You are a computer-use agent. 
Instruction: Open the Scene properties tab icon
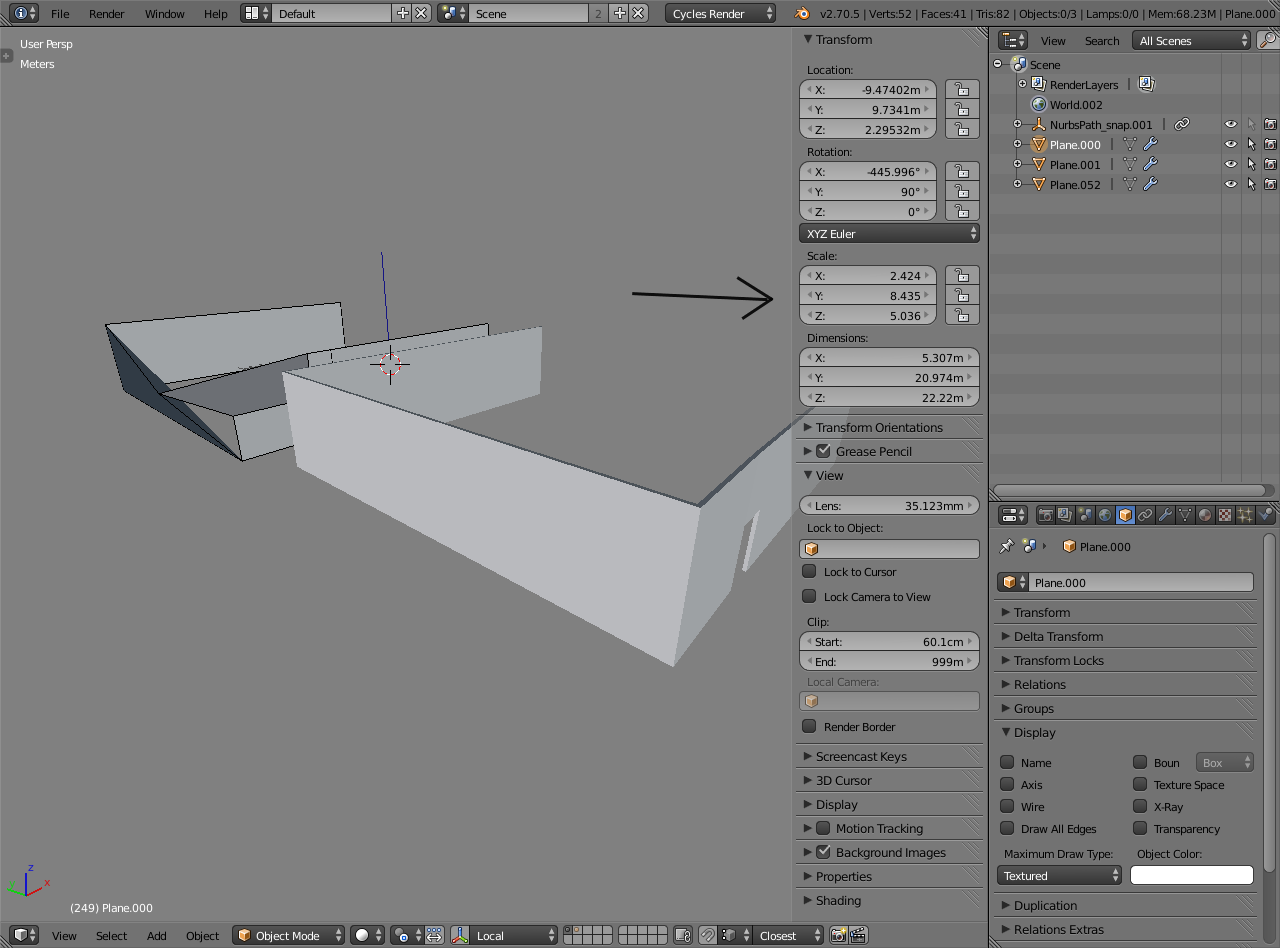click(x=1085, y=515)
